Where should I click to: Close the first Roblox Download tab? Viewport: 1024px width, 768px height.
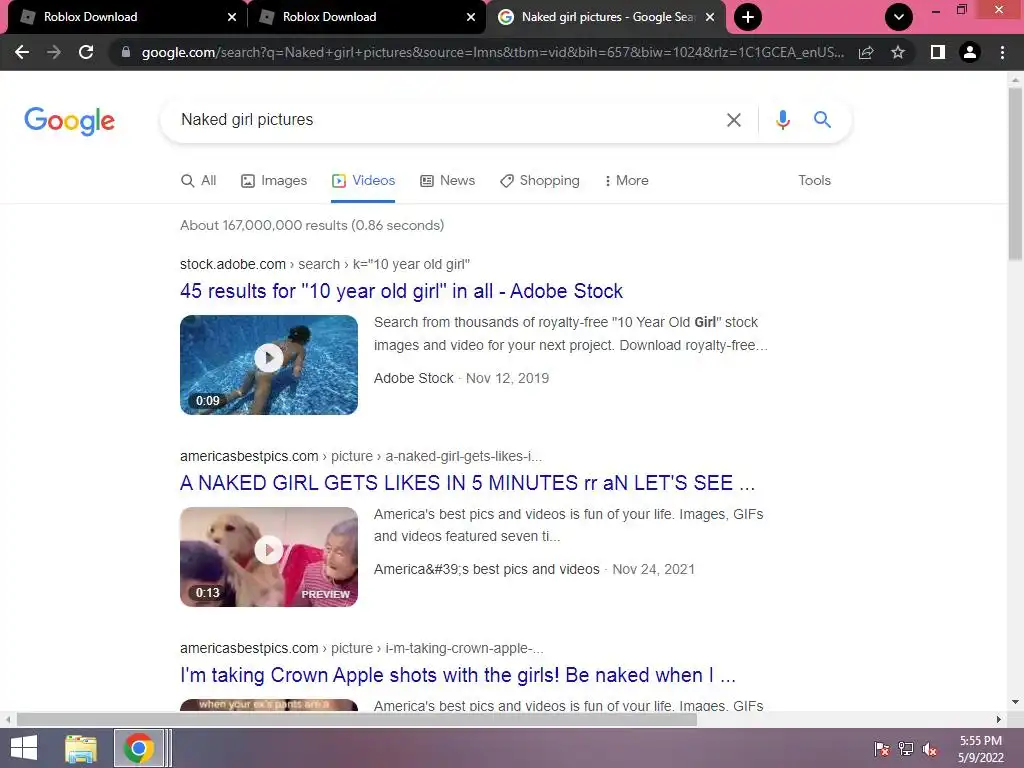[x=232, y=17]
